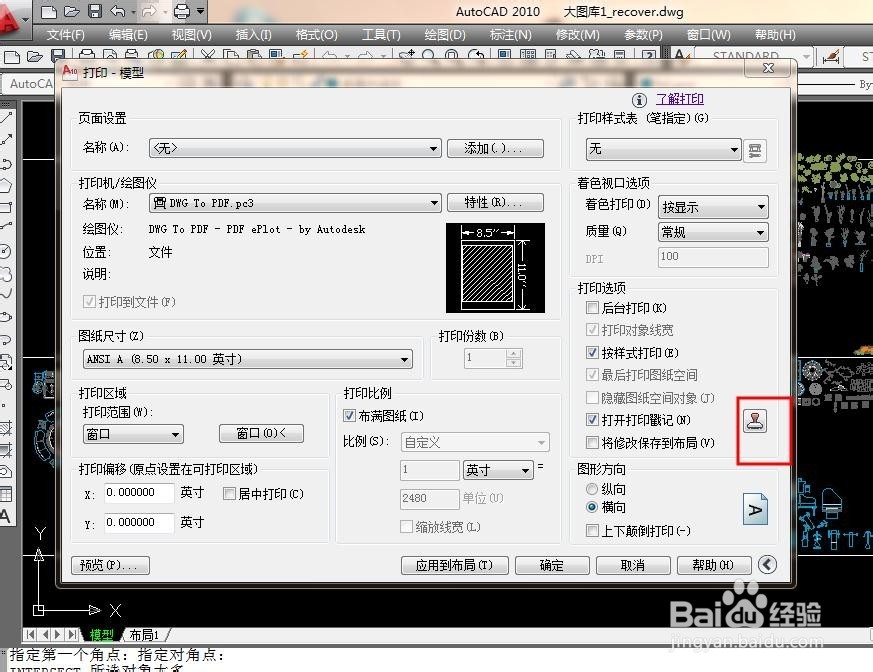Open the 编辑(E) menu
Viewport: 873px width, 672px height.
coord(127,35)
